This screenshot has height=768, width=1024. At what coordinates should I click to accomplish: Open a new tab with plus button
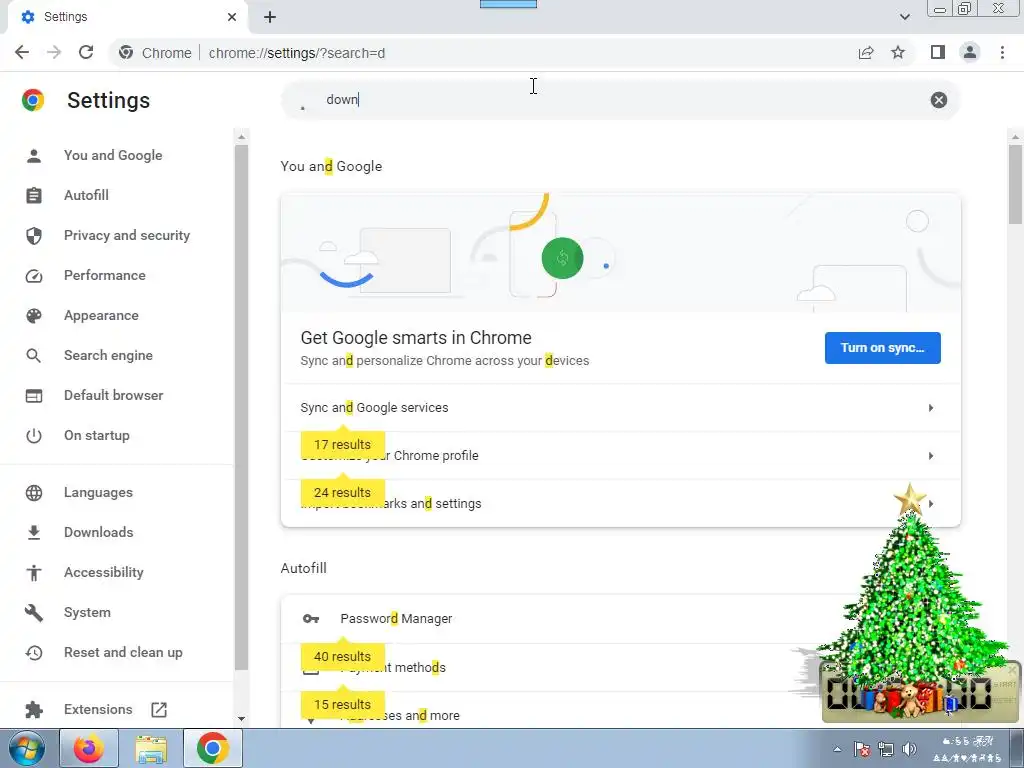coord(270,17)
